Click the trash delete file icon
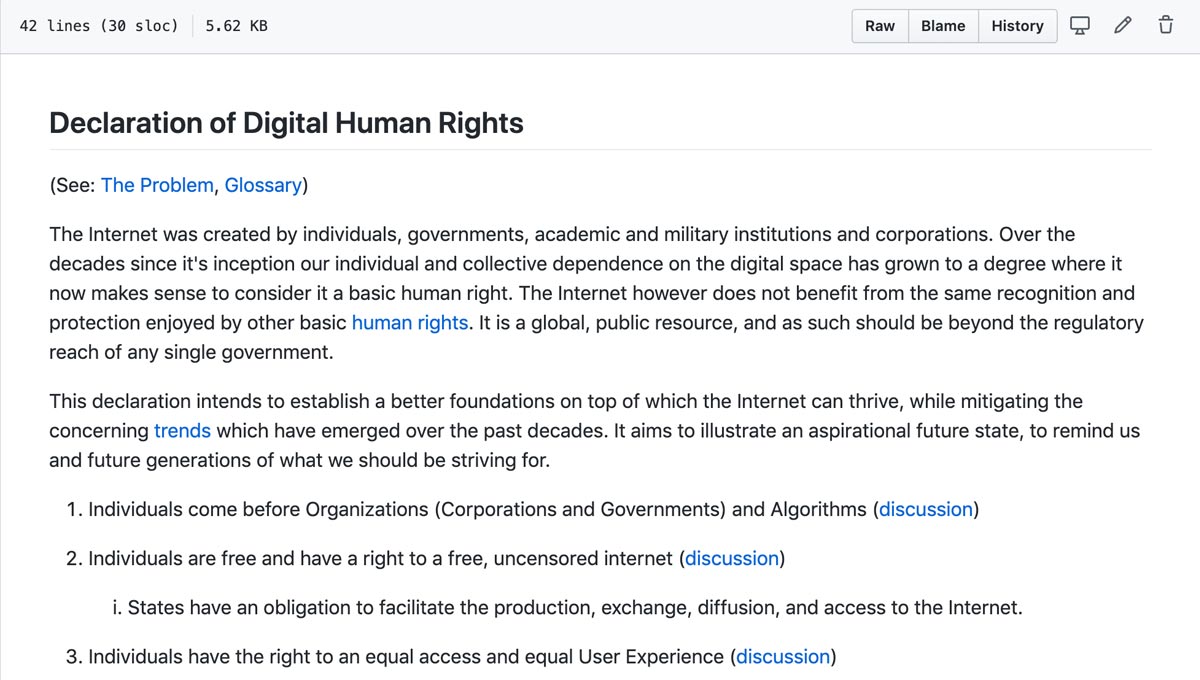 1165,26
